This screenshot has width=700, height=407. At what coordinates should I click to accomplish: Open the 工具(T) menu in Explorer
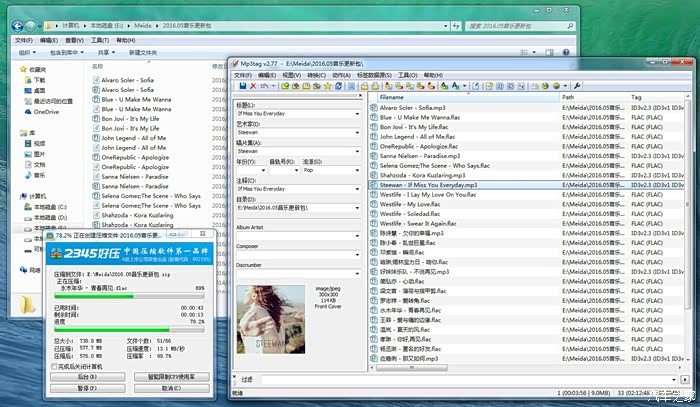98,40
